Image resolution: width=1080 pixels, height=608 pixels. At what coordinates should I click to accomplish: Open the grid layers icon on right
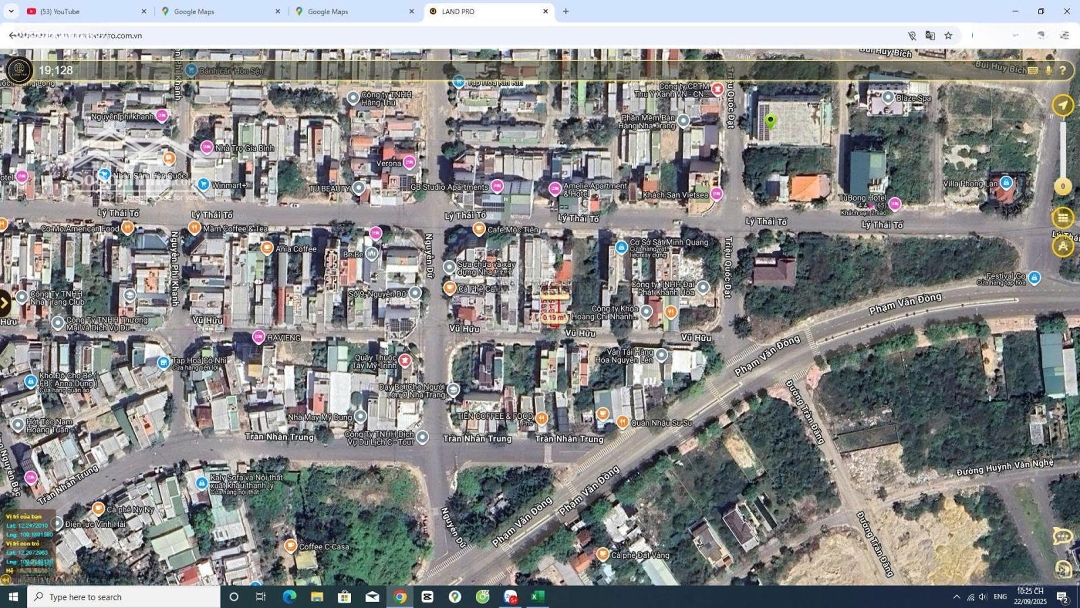click(x=1063, y=217)
